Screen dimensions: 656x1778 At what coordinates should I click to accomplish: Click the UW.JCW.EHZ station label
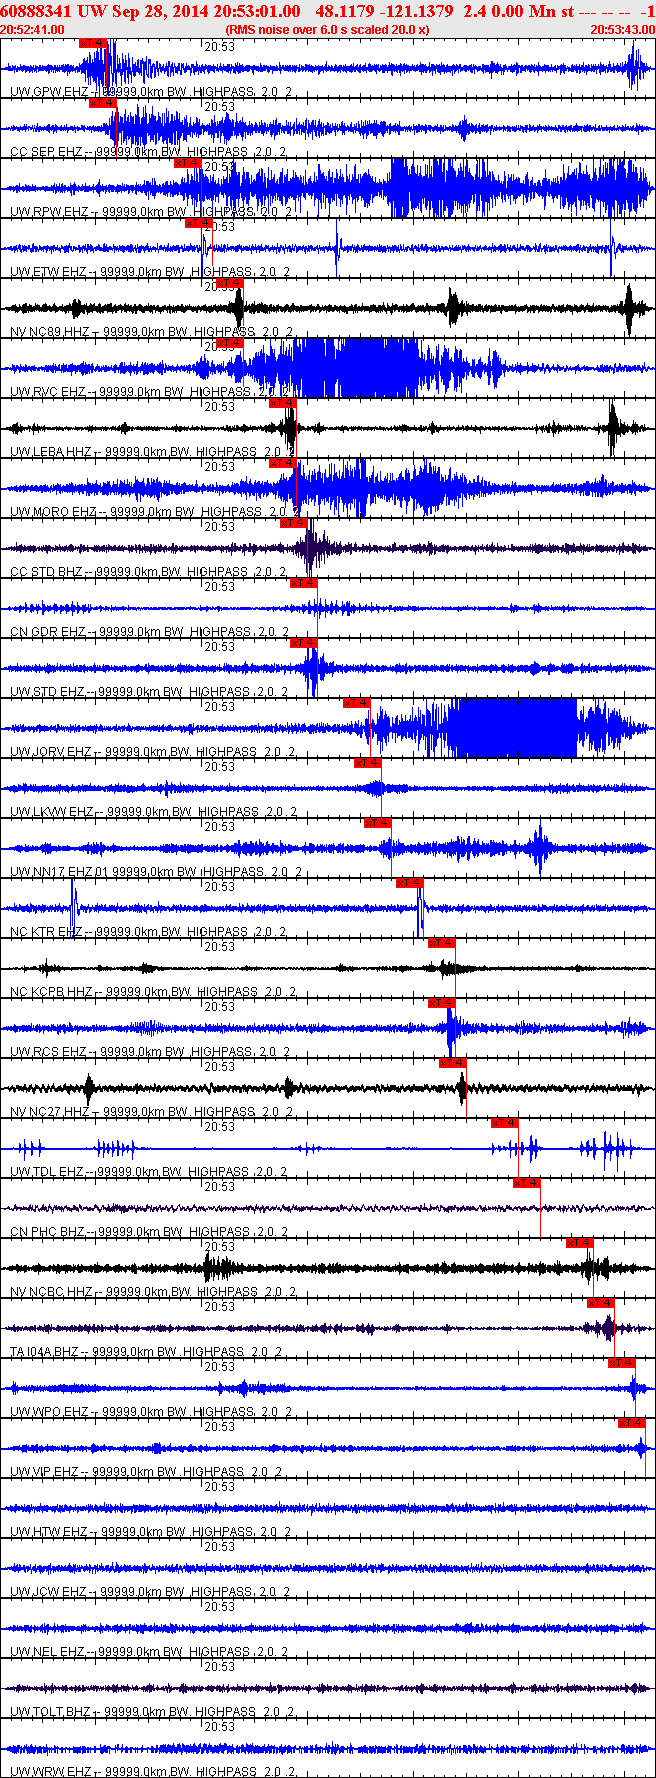click(x=48, y=1591)
